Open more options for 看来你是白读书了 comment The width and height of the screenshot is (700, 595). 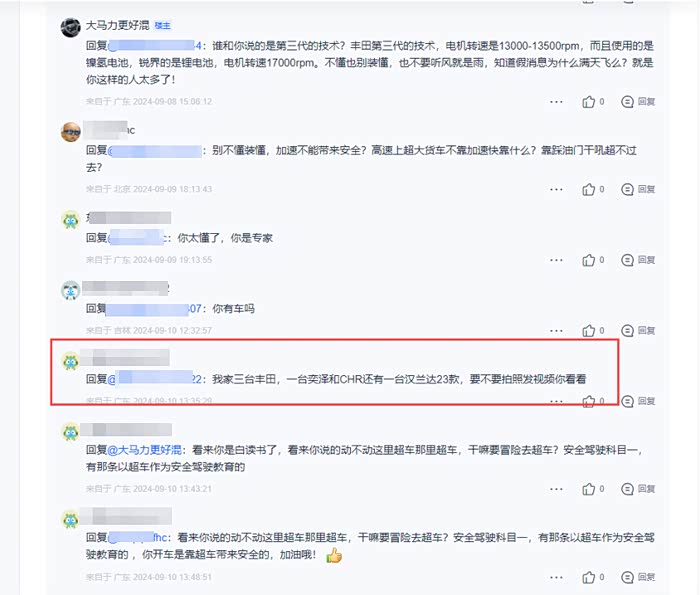pos(556,489)
